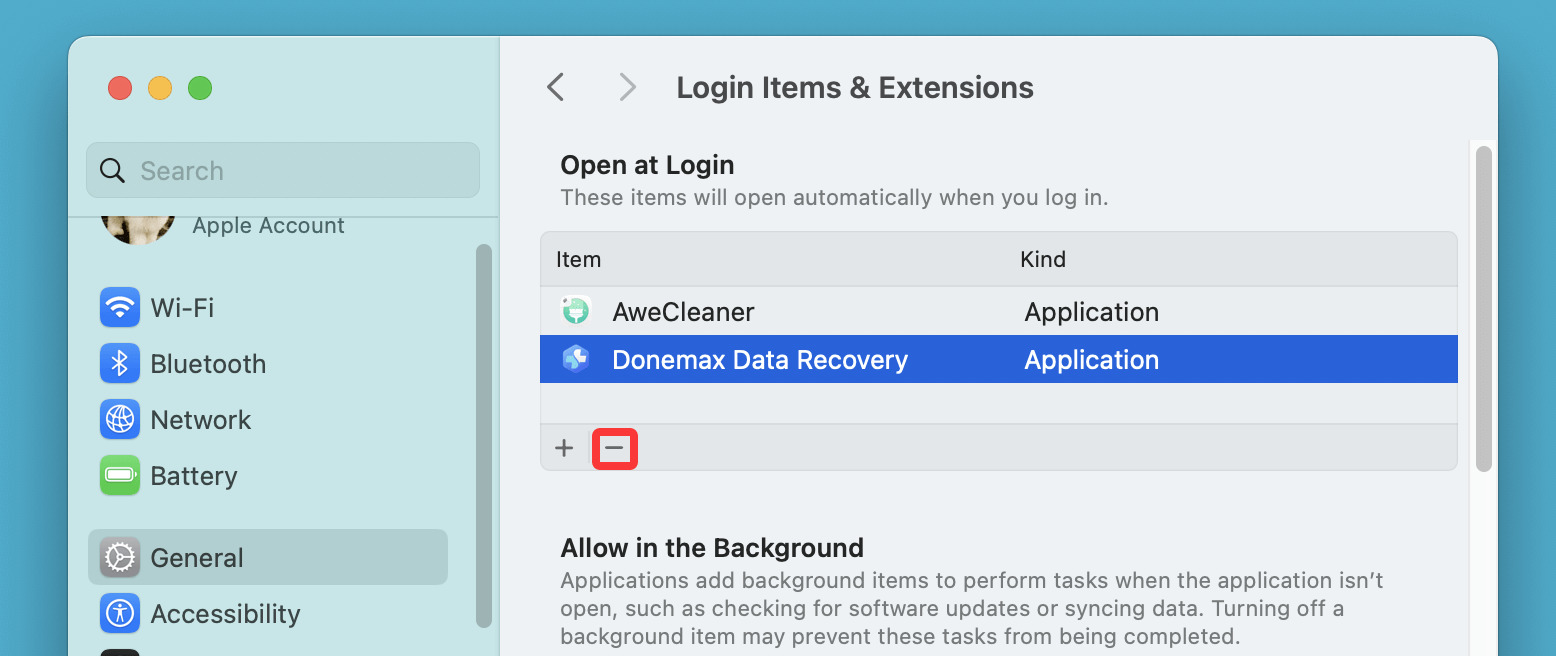Open Accessibility settings icon
The width and height of the screenshot is (1556, 656).
point(119,613)
